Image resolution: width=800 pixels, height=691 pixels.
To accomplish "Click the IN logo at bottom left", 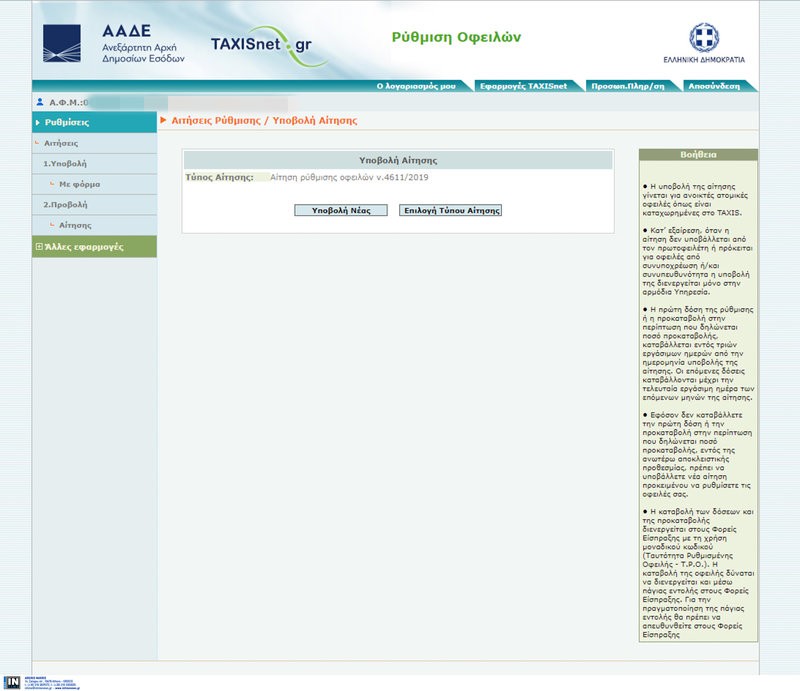I will 12,682.
